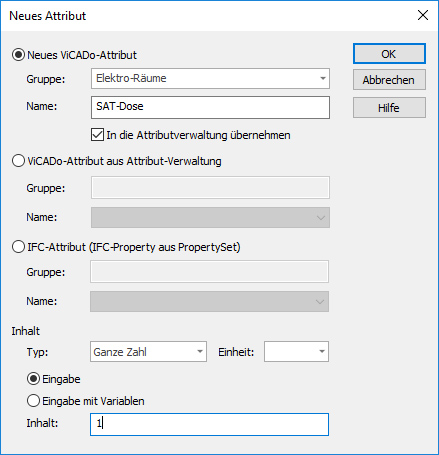The width and height of the screenshot is (439, 455).
Task: Click the Abbrechen button
Action: point(389,80)
